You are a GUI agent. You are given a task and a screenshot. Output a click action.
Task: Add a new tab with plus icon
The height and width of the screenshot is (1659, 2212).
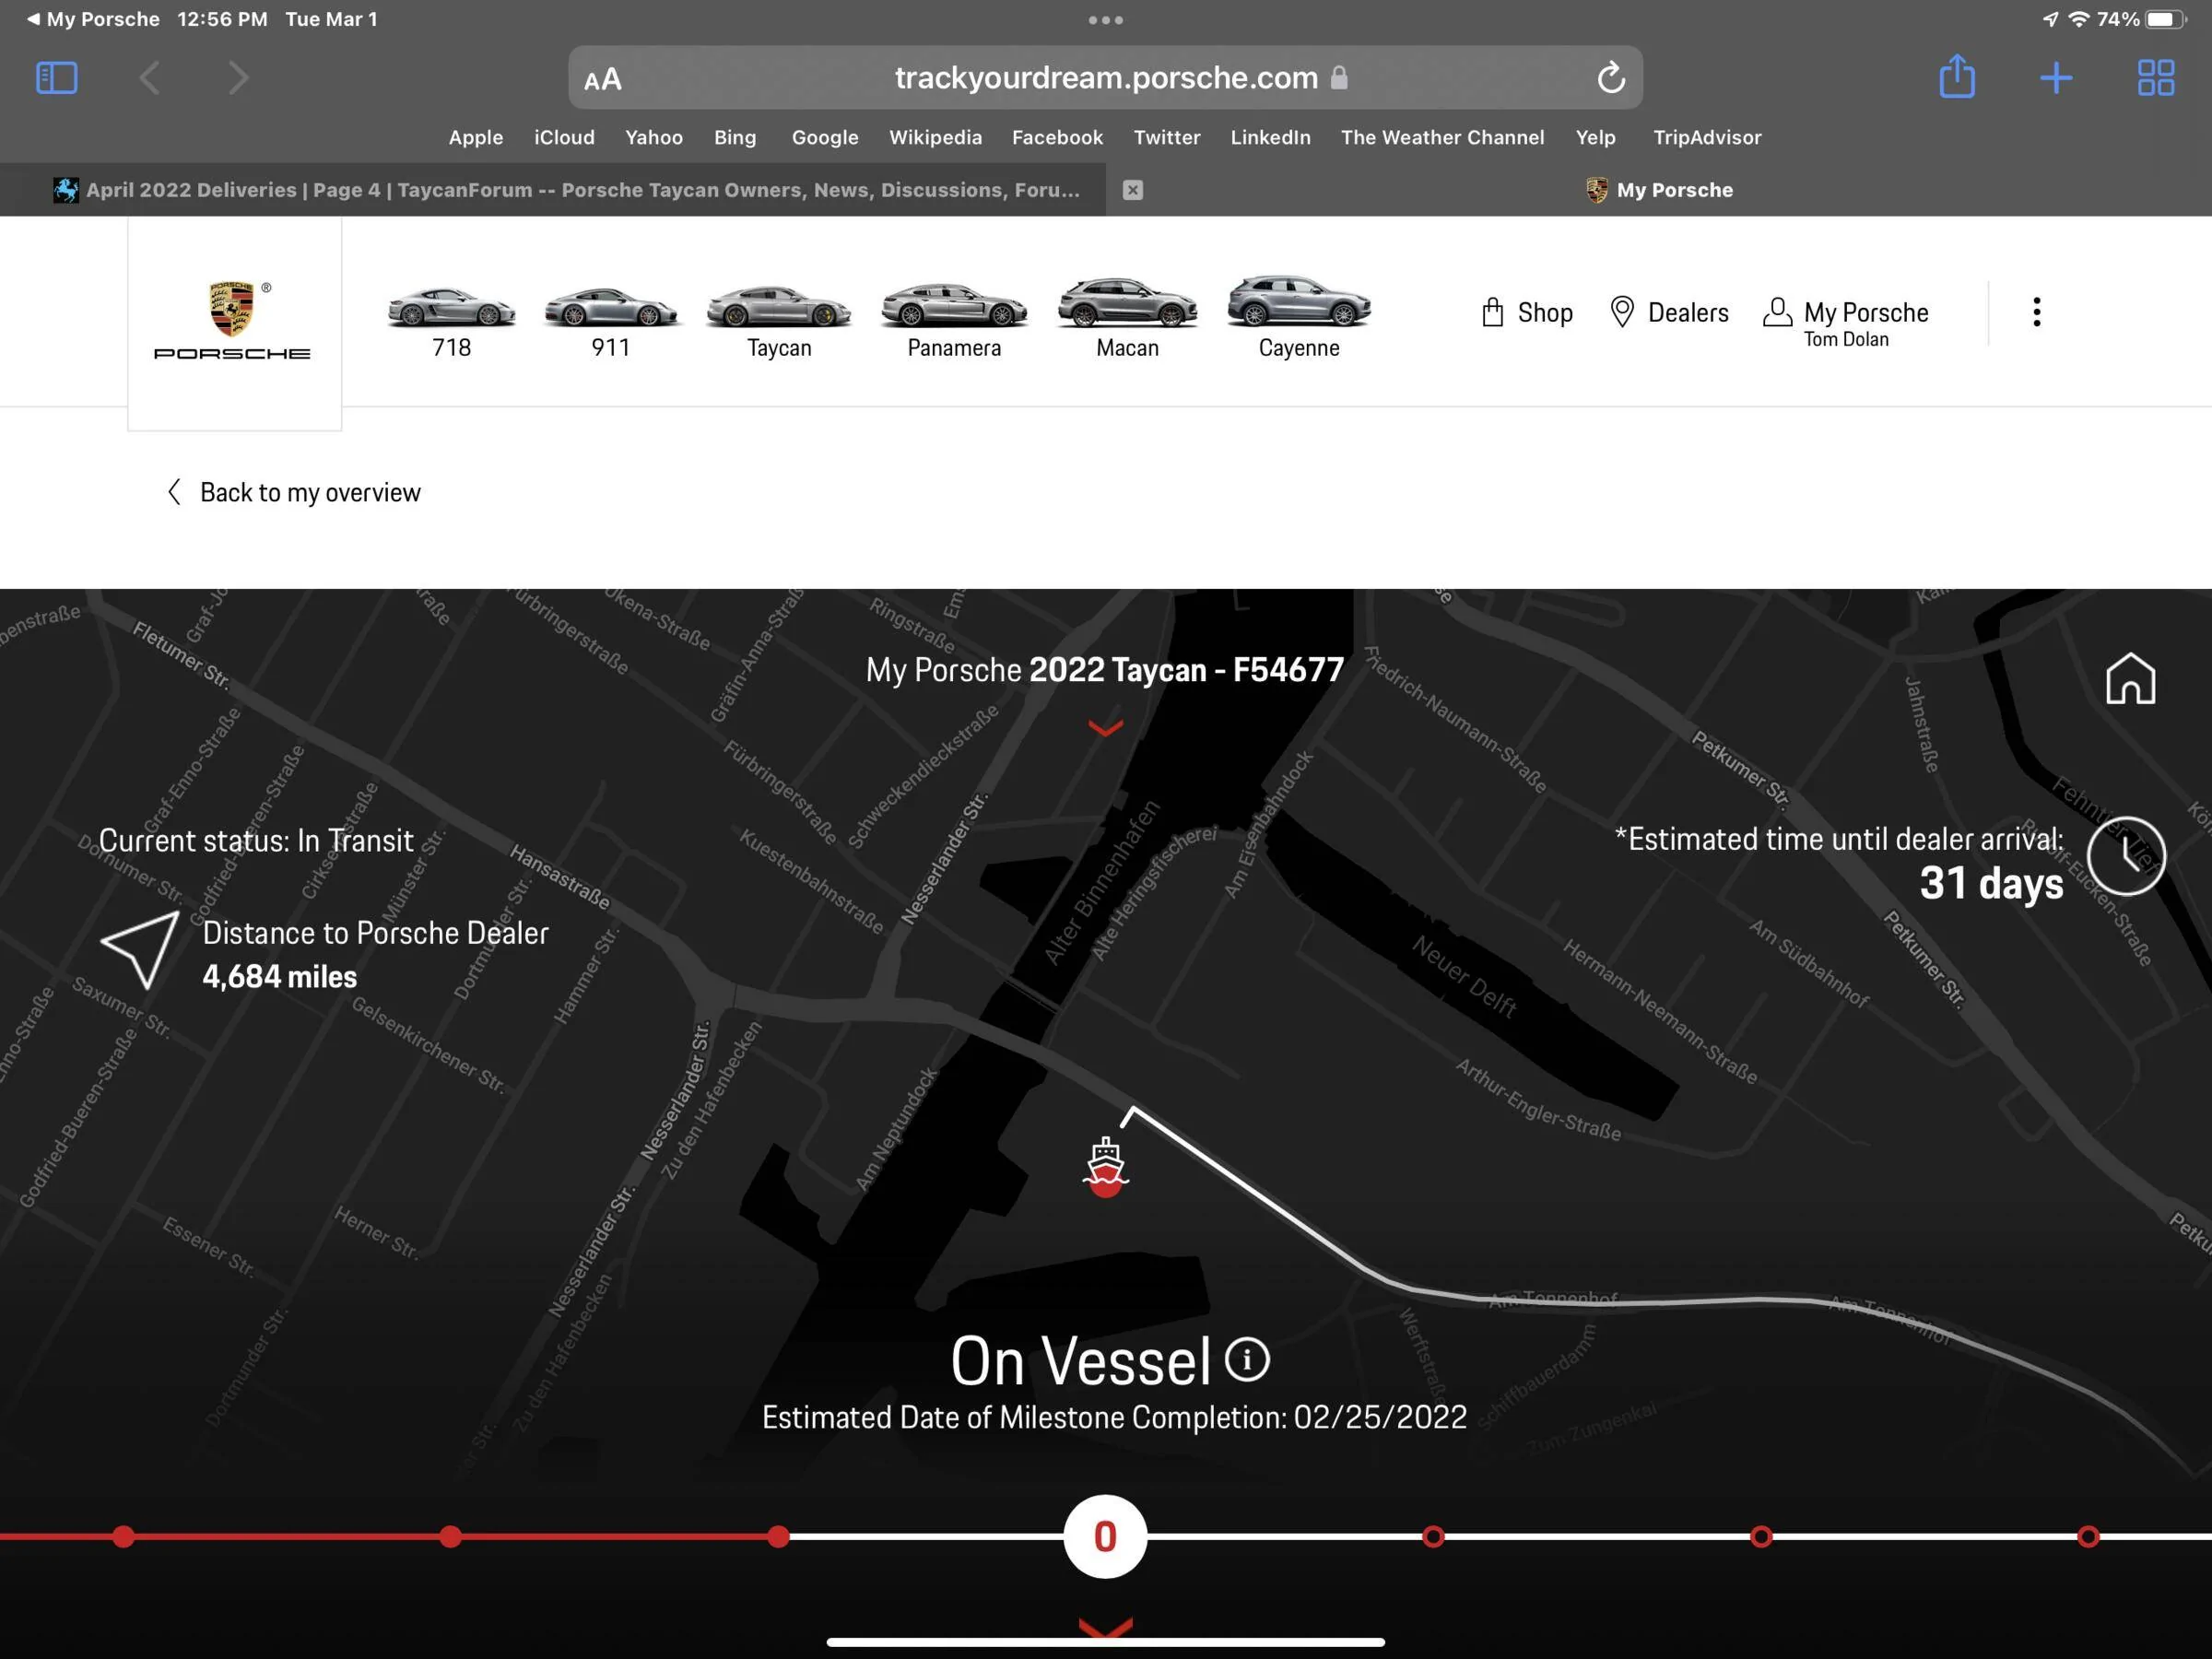[2056, 78]
